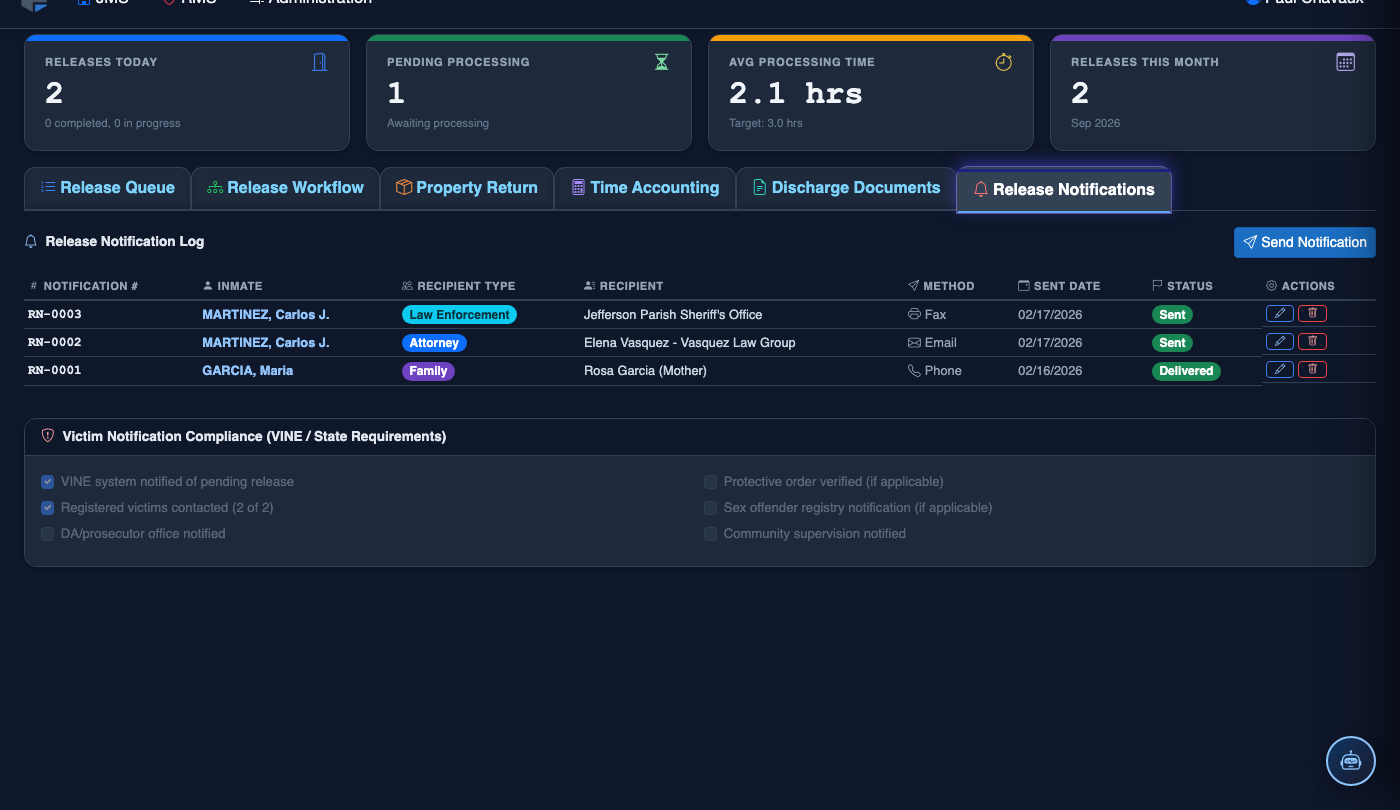This screenshot has width=1400, height=810.
Task: Click the calendar icon on Releases This Month
Action: click(1346, 62)
